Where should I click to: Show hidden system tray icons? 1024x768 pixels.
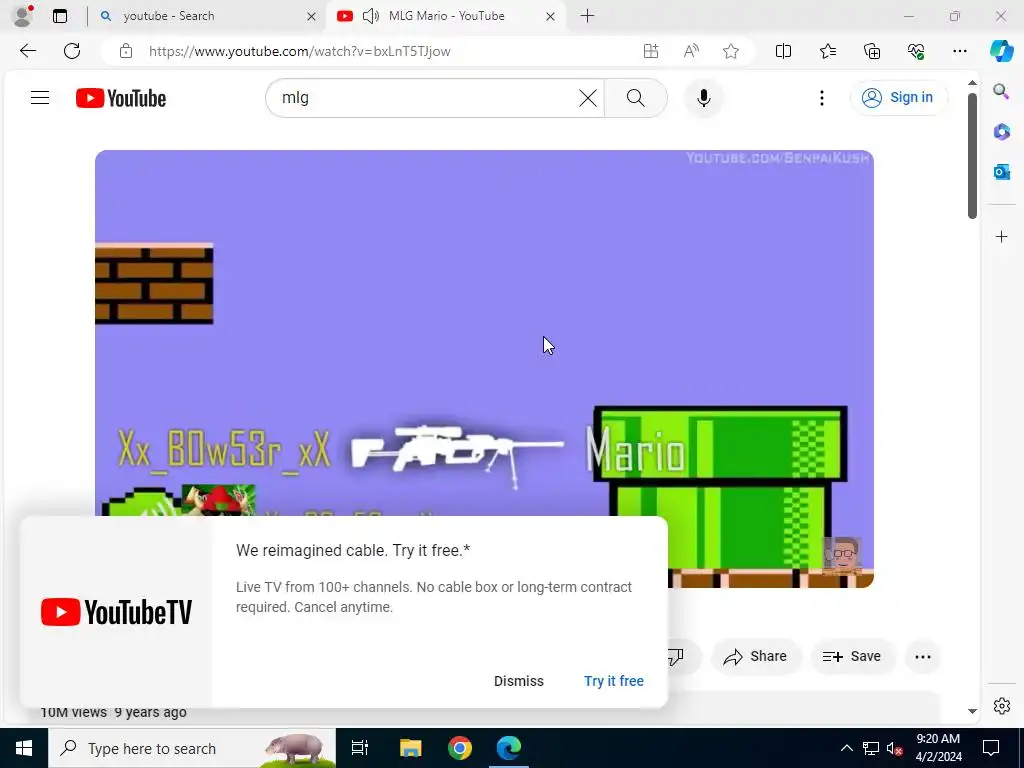pyautogui.click(x=846, y=748)
